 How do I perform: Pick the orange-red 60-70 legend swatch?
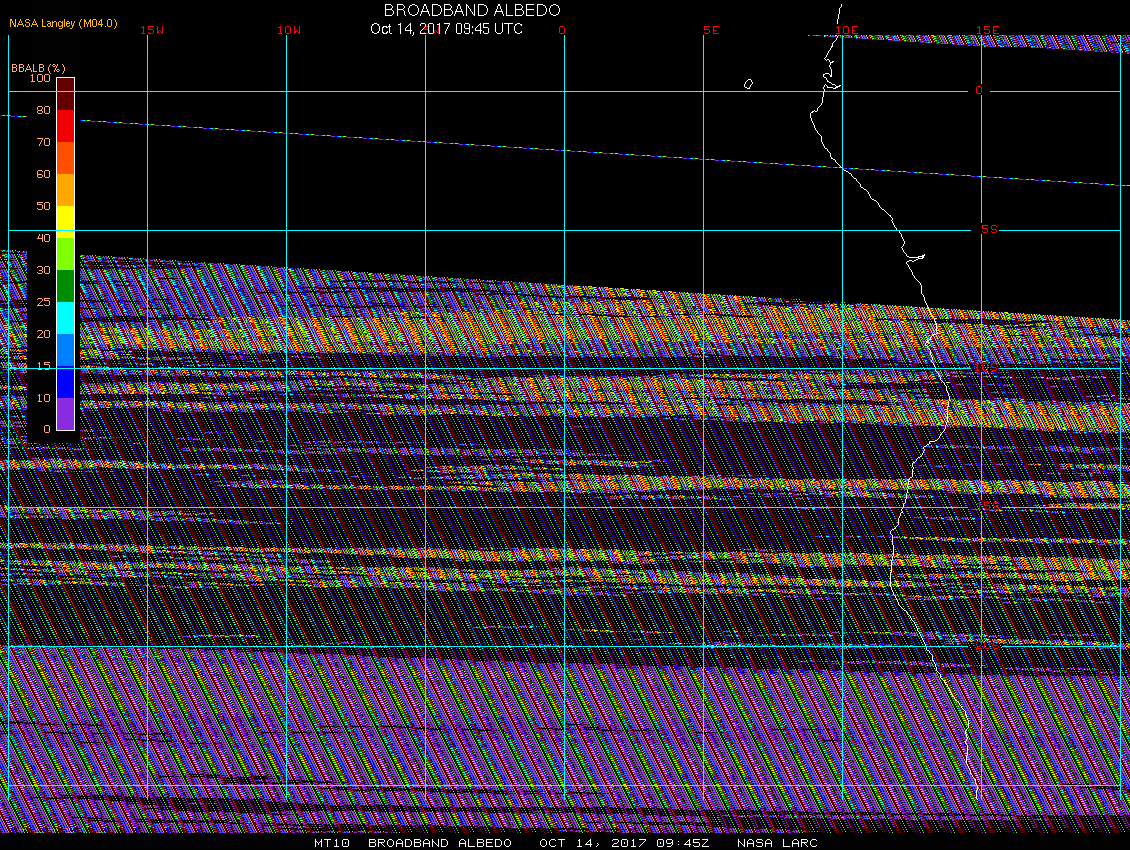pyautogui.click(x=66, y=158)
